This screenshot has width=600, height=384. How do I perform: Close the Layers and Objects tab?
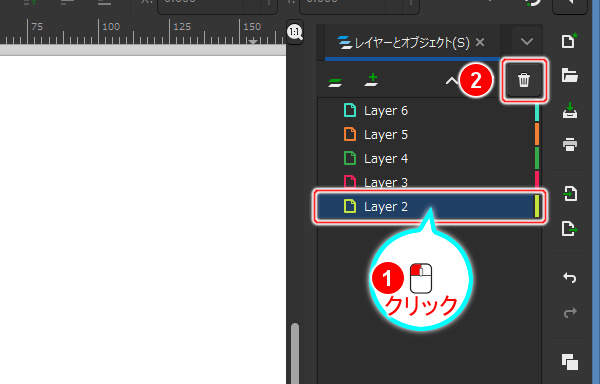click(480, 42)
